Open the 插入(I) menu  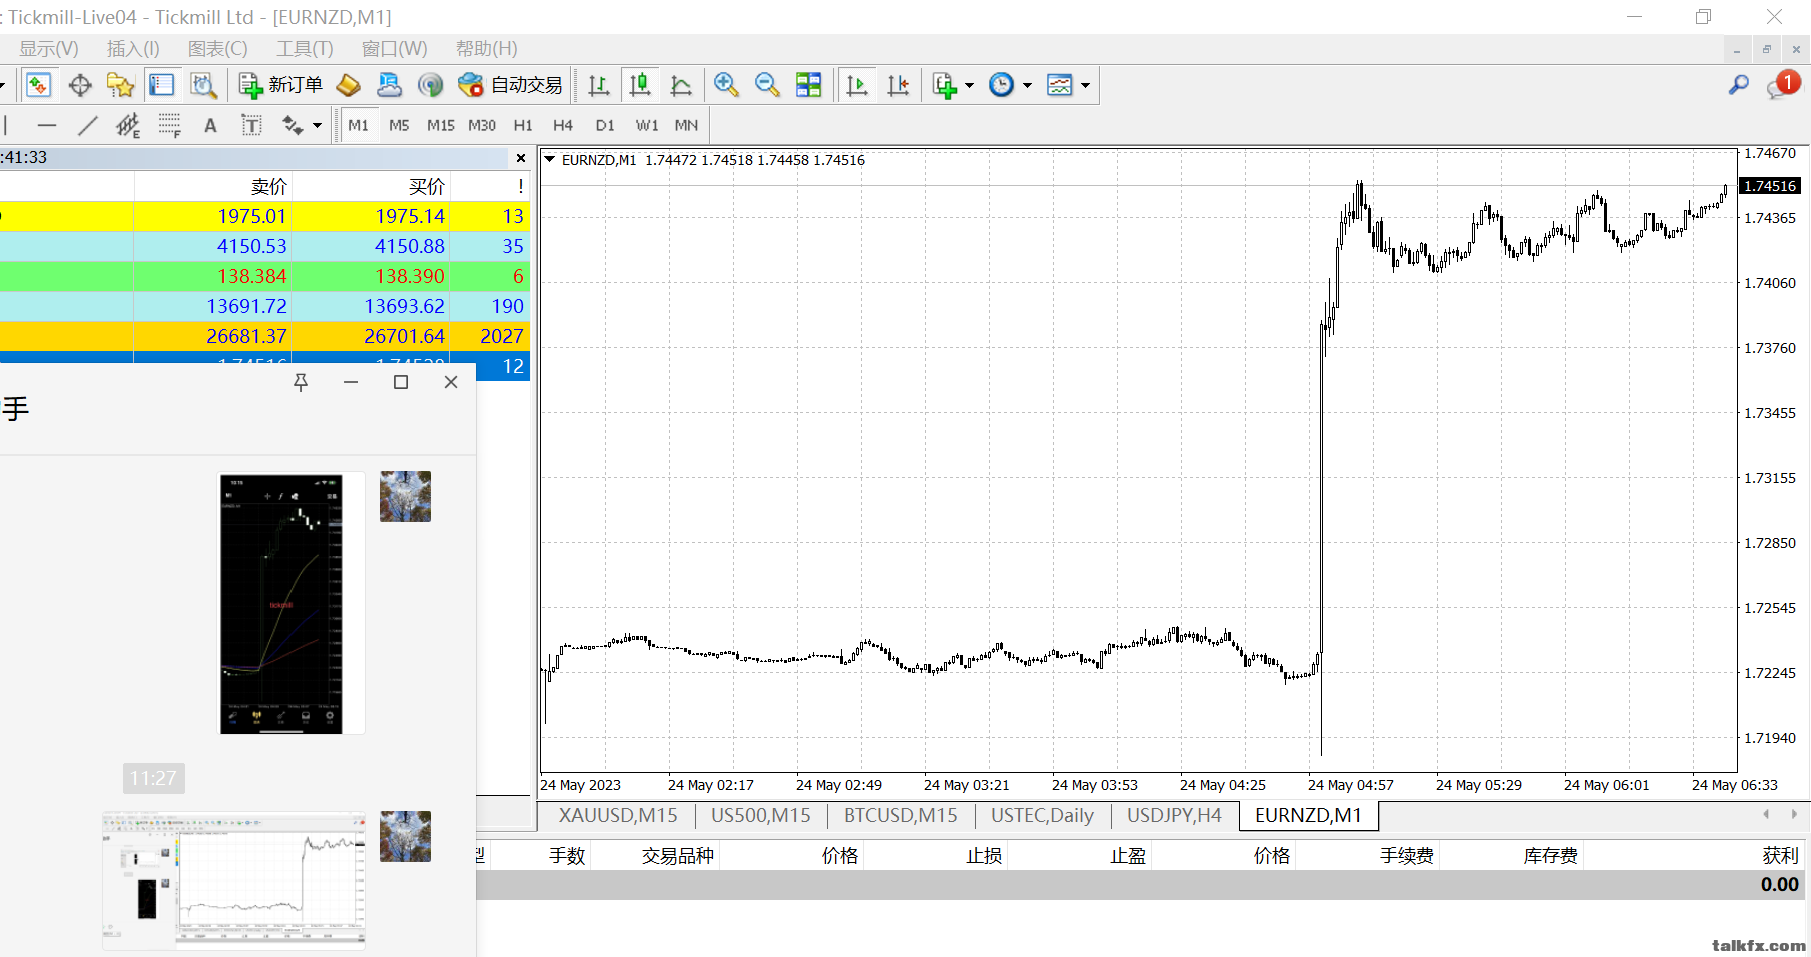click(x=133, y=49)
